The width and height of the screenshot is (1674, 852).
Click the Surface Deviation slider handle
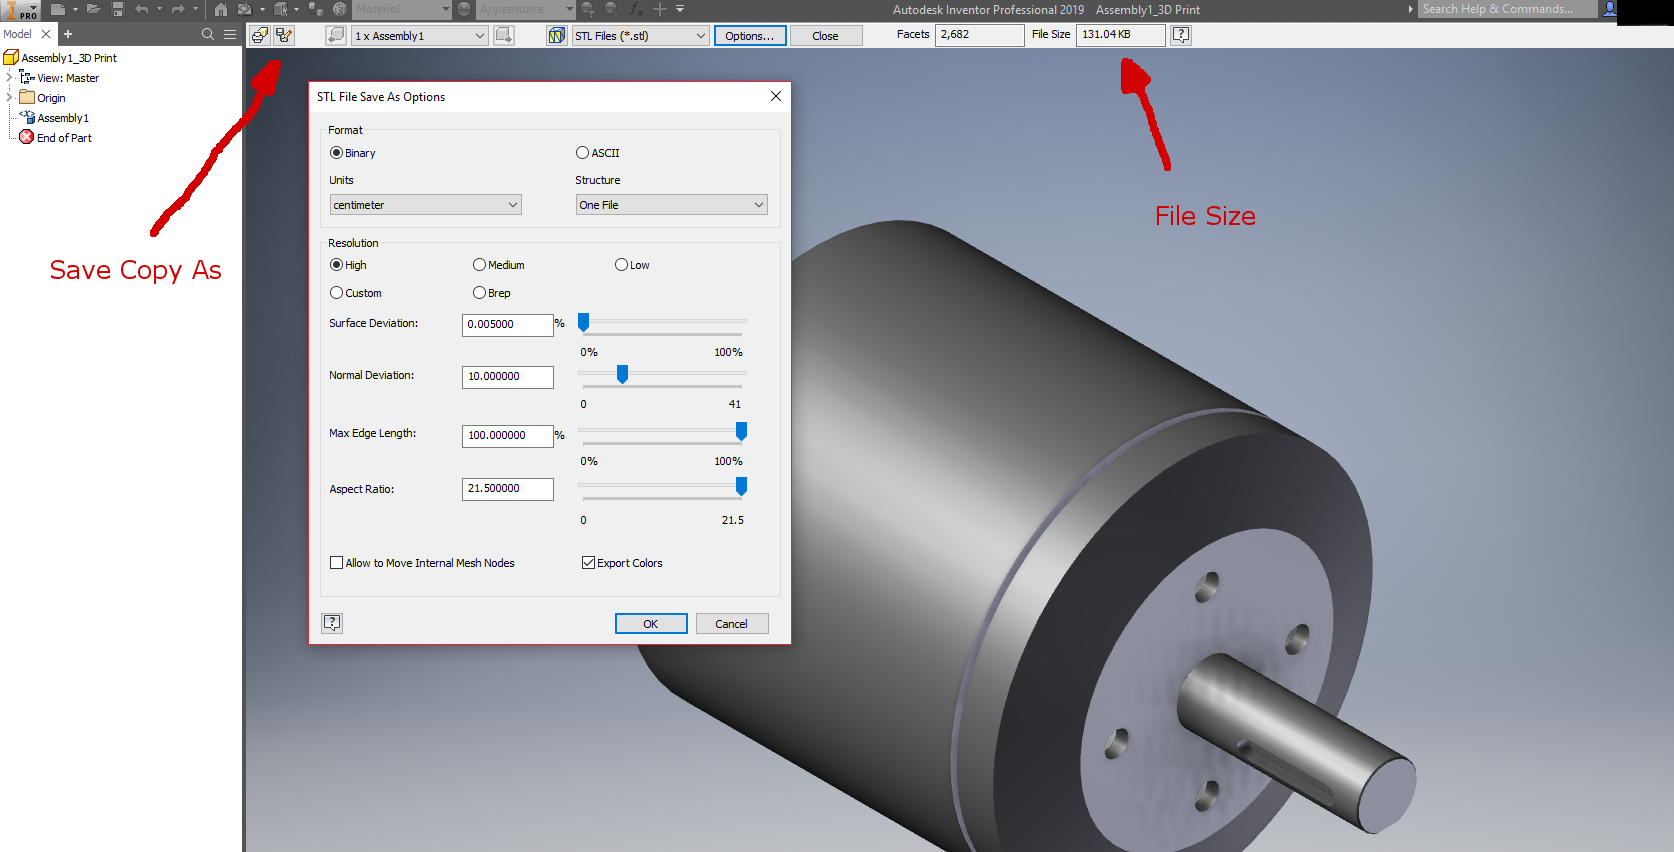tap(584, 322)
